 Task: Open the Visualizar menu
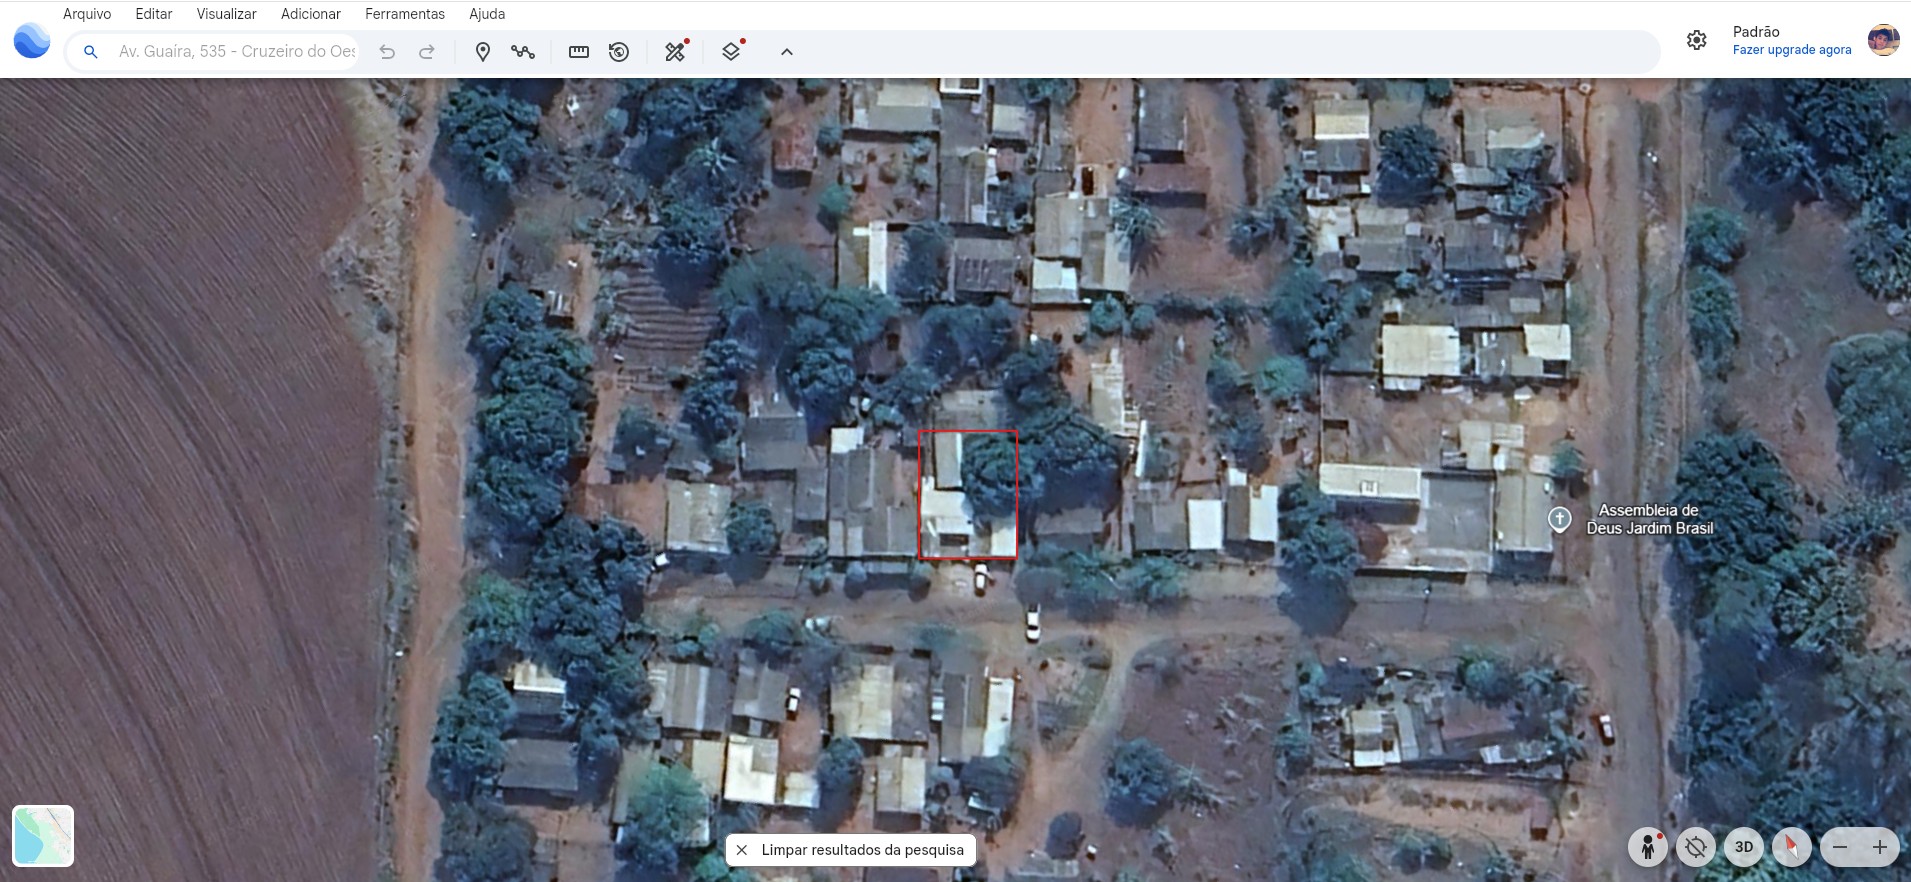click(x=227, y=14)
